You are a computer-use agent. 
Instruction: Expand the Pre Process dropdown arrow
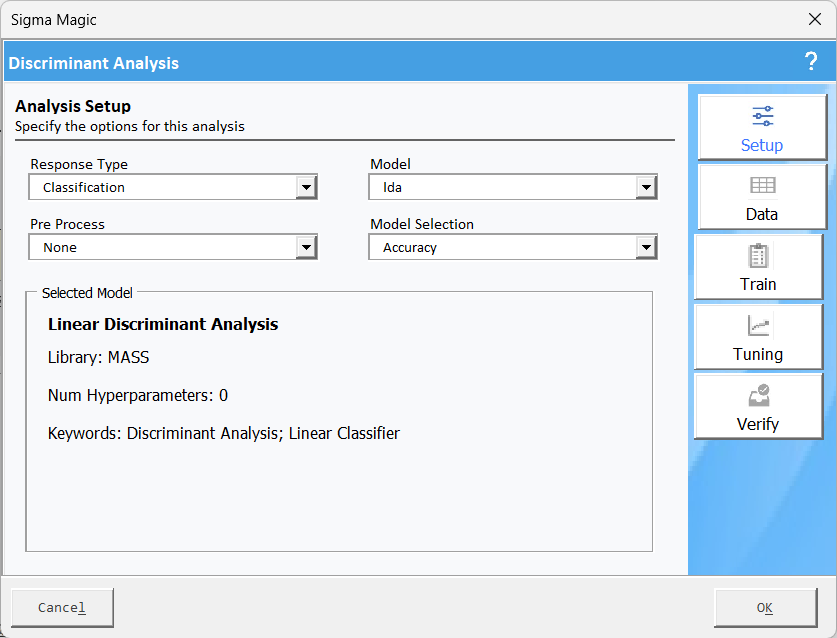point(306,247)
